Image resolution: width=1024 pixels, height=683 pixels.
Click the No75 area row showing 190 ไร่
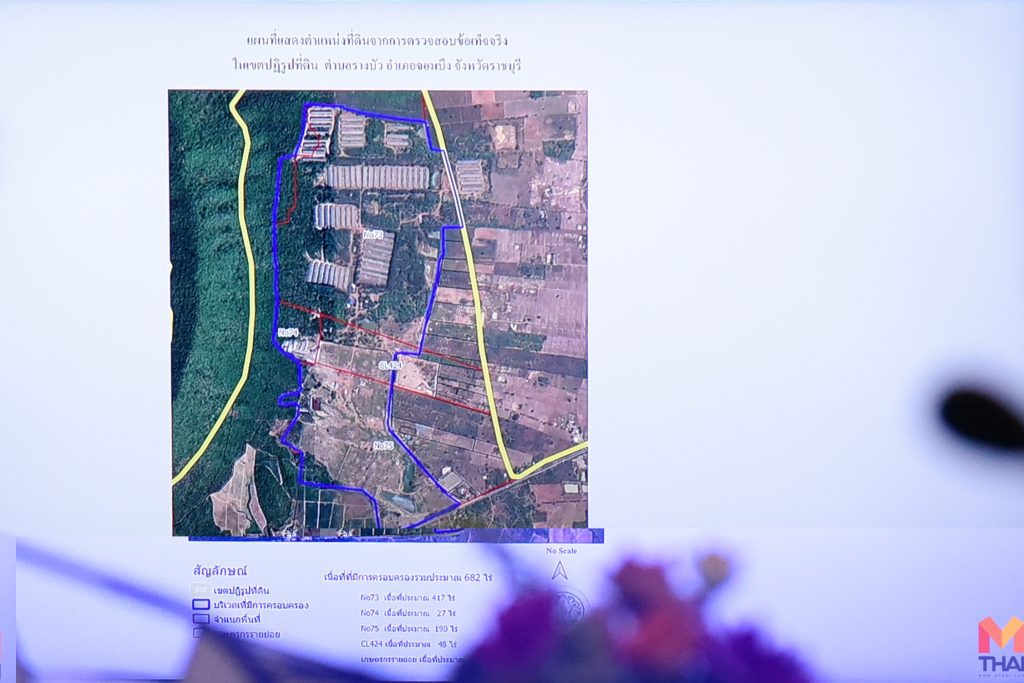409,628
